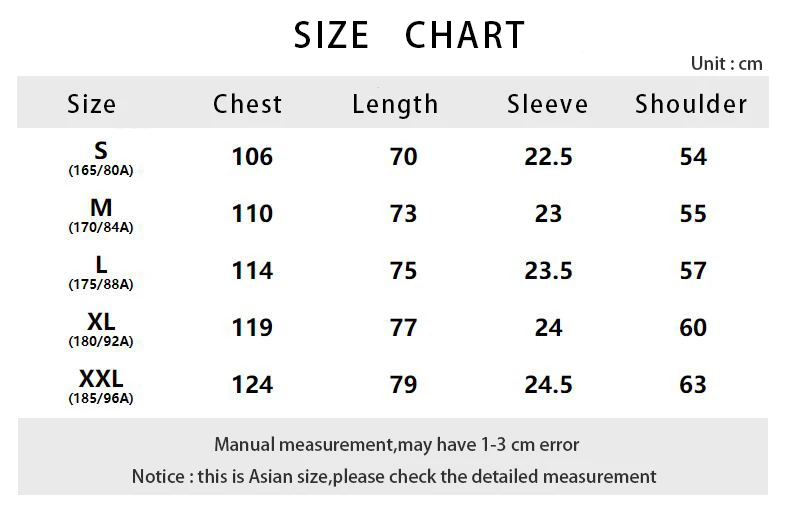Click the SIZE CHART title
The width and height of the screenshot is (790, 515).
pyautogui.click(x=409, y=36)
